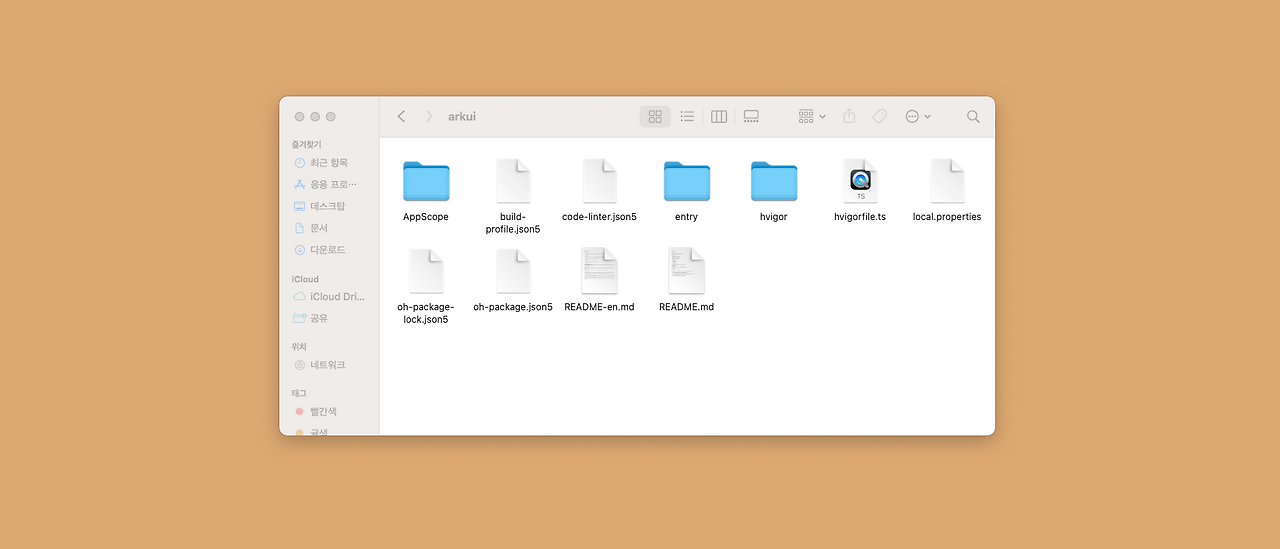The width and height of the screenshot is (1280, 549).
Task: Click the tag toolbar icon
Action: click(880, 116)
